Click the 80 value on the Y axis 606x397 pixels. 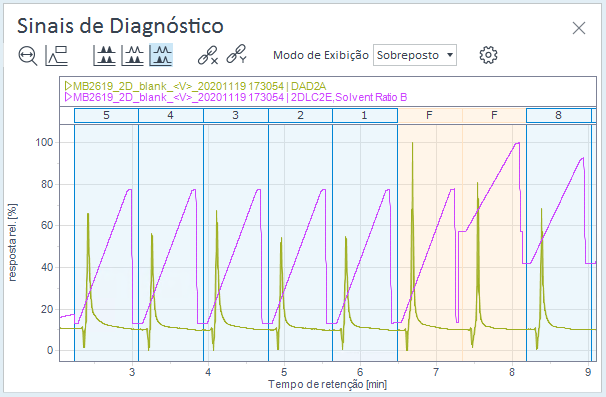(47, 184)
